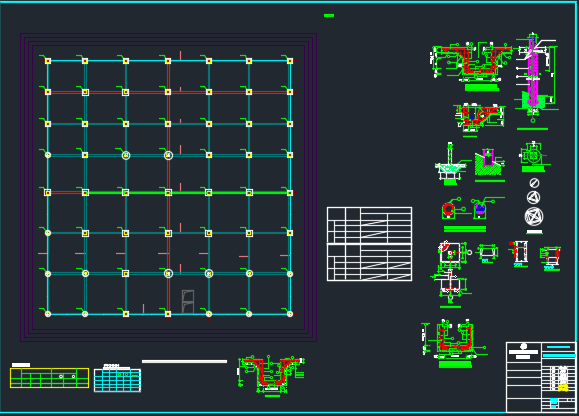Select the long white title bar under plan
Image resolution: width=579 pixels, height=416 pixels.
[x=184, y=361]
